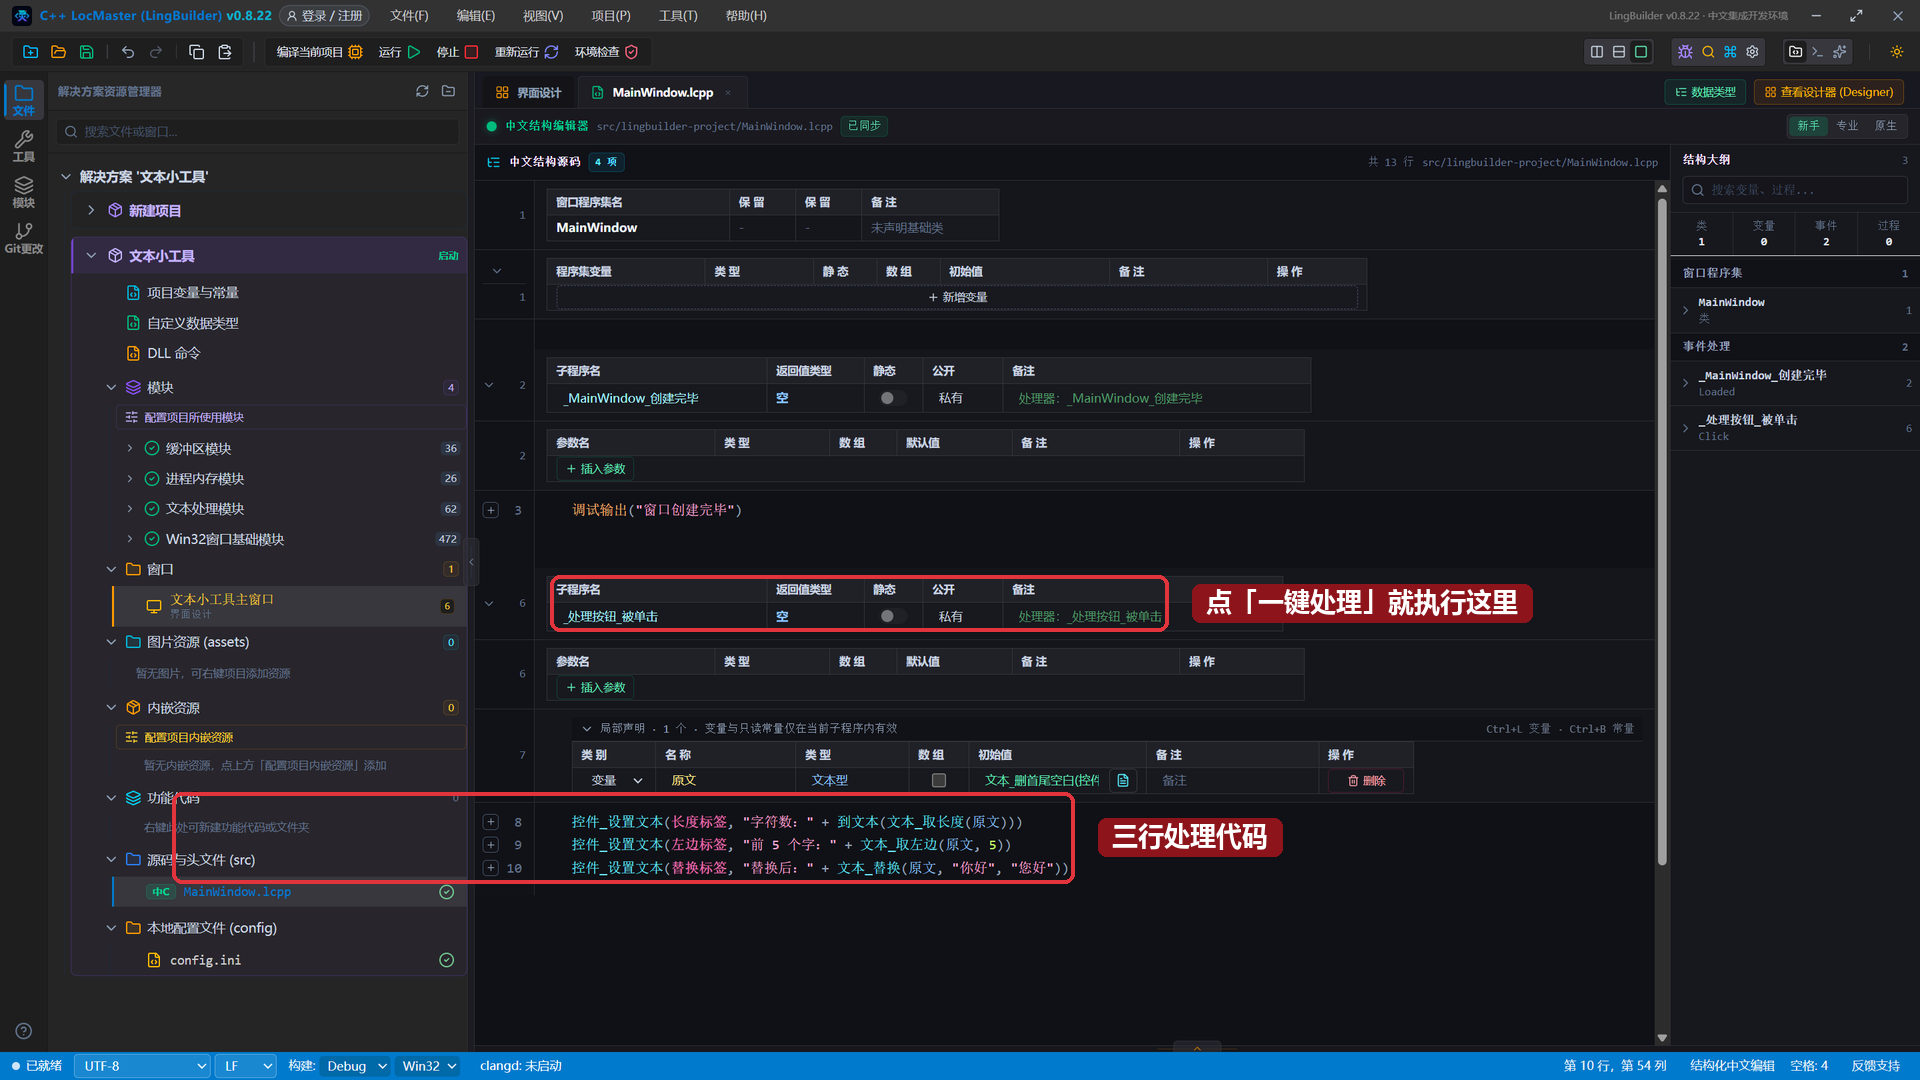Viewport: 1920px width, 1080px height.
Task: Open the 模块 sidebar panel
Action: coord(23,192)
